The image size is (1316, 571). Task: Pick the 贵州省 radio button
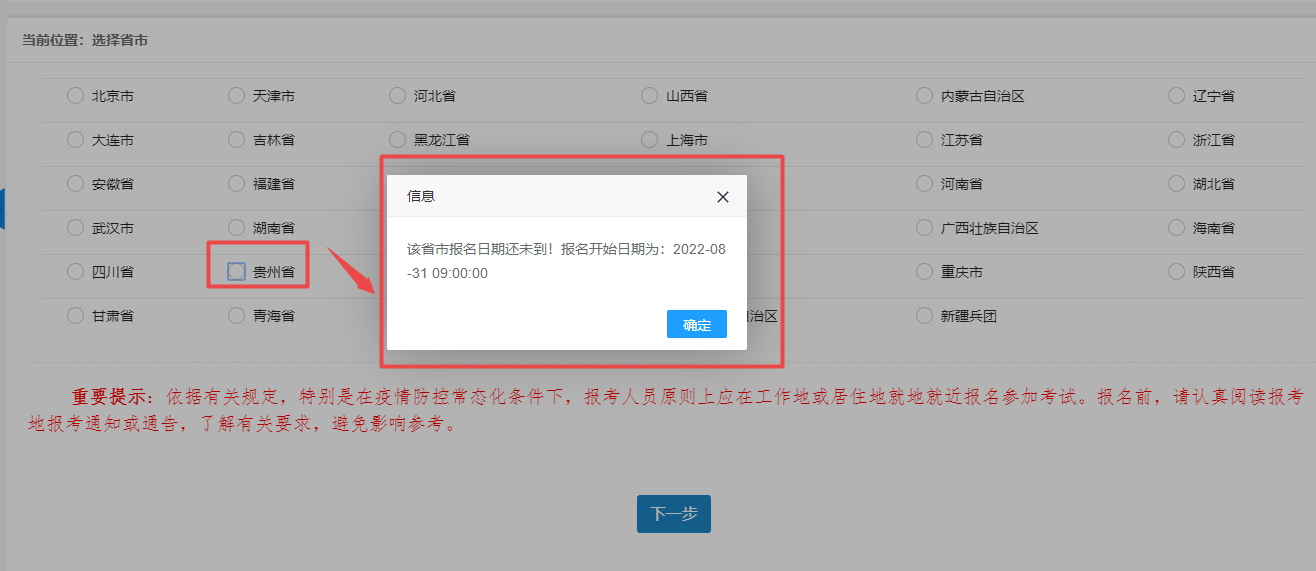tap(236, 272)
